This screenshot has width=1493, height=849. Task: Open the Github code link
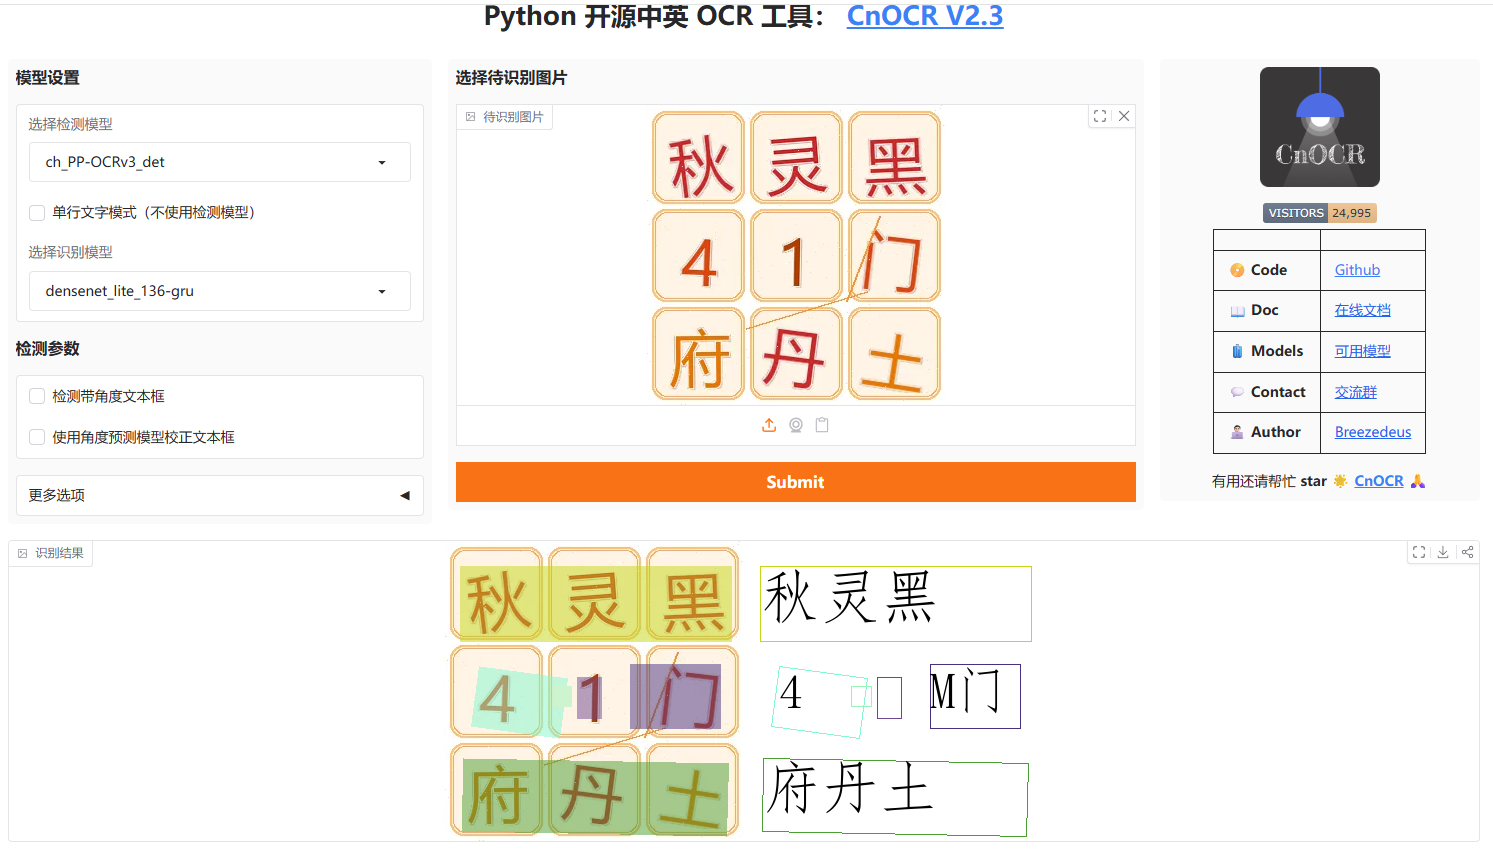tap(1357, 270)
